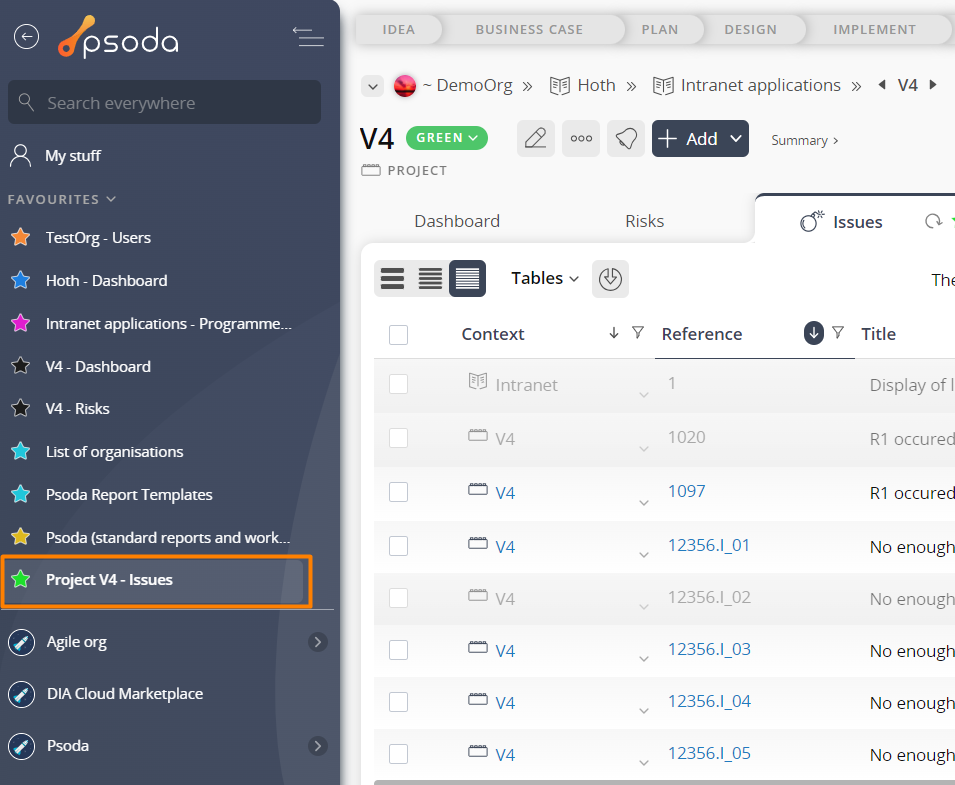The height and width of the screenshot is (785, 955).
Task: Sort by Context column down arrow
Action: pyautogui.click(x=614, y=333)
